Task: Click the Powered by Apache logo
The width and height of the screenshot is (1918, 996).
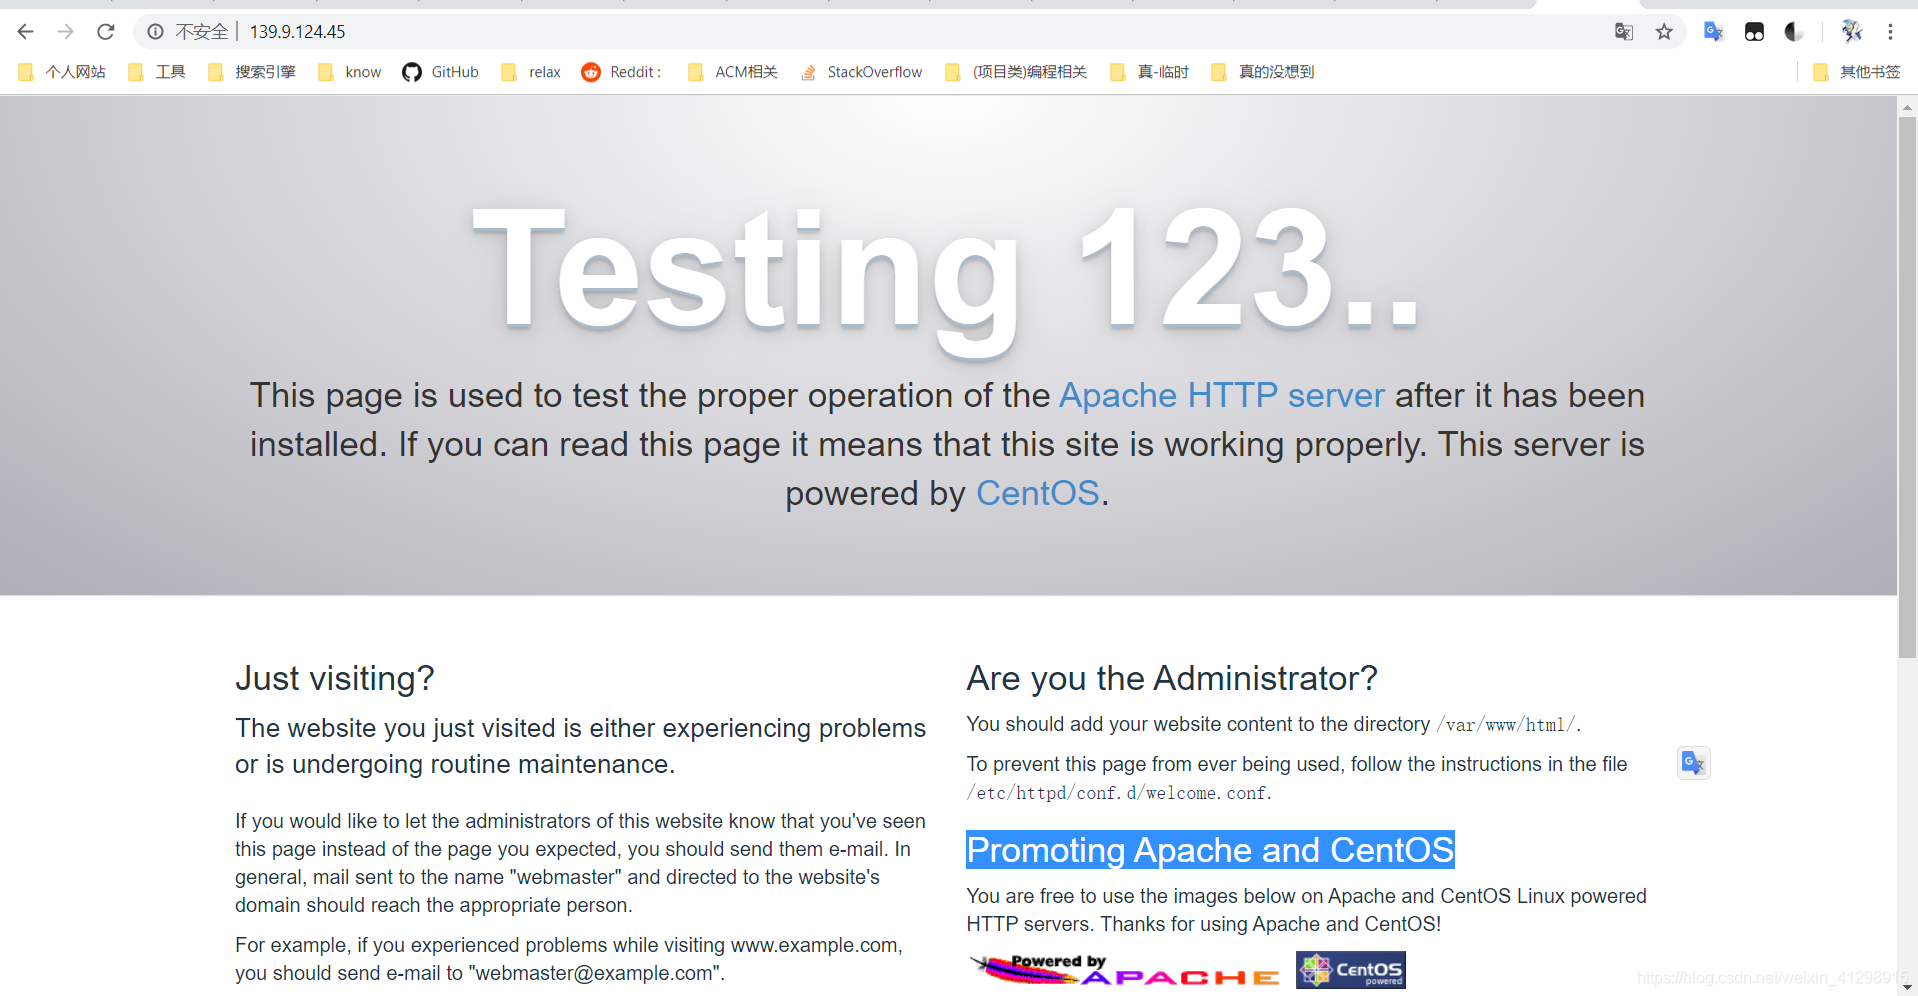Action: [1122, 968]
